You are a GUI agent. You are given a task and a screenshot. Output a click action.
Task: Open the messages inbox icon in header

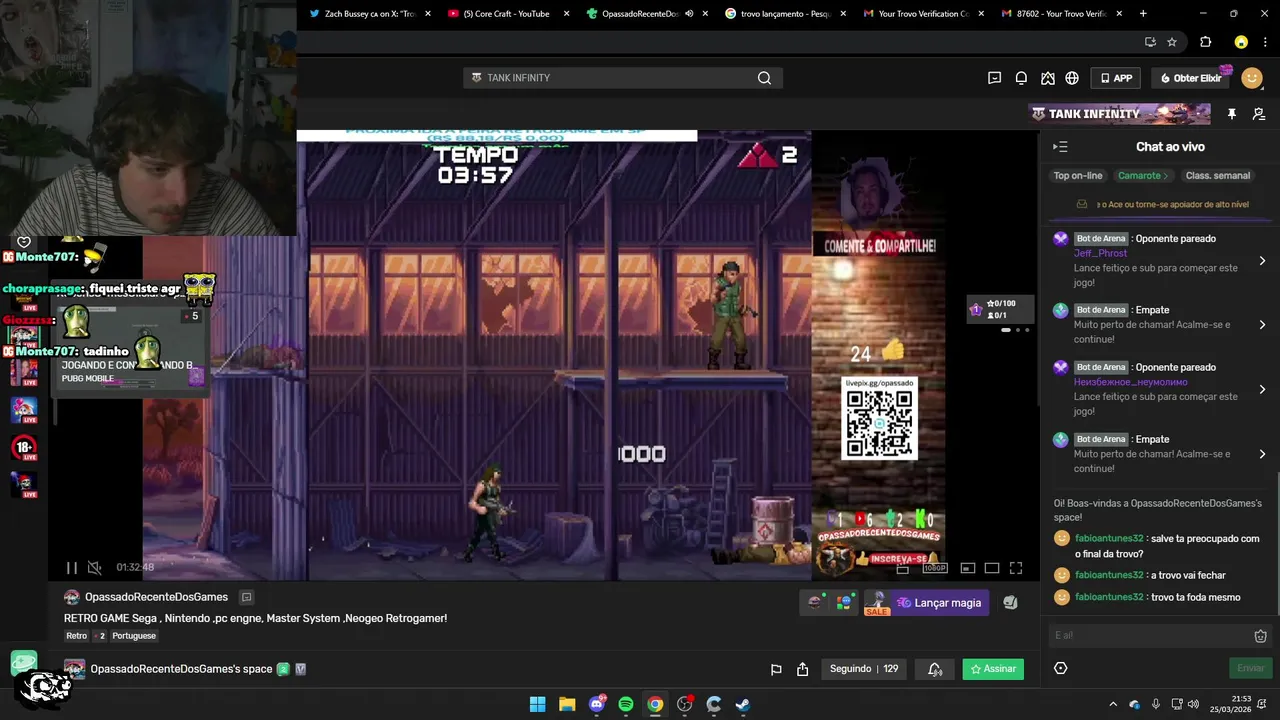[994, 78]
